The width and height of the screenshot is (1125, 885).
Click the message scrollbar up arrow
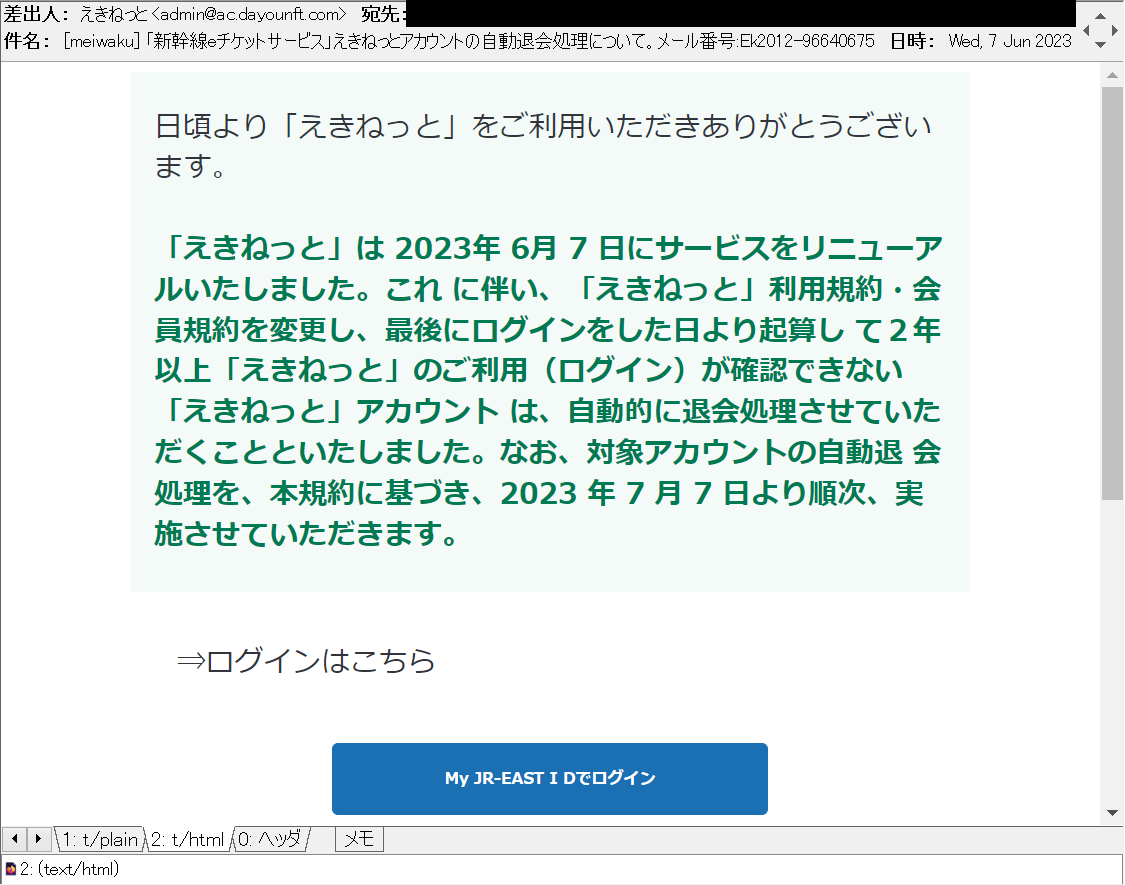(1112, 75)
